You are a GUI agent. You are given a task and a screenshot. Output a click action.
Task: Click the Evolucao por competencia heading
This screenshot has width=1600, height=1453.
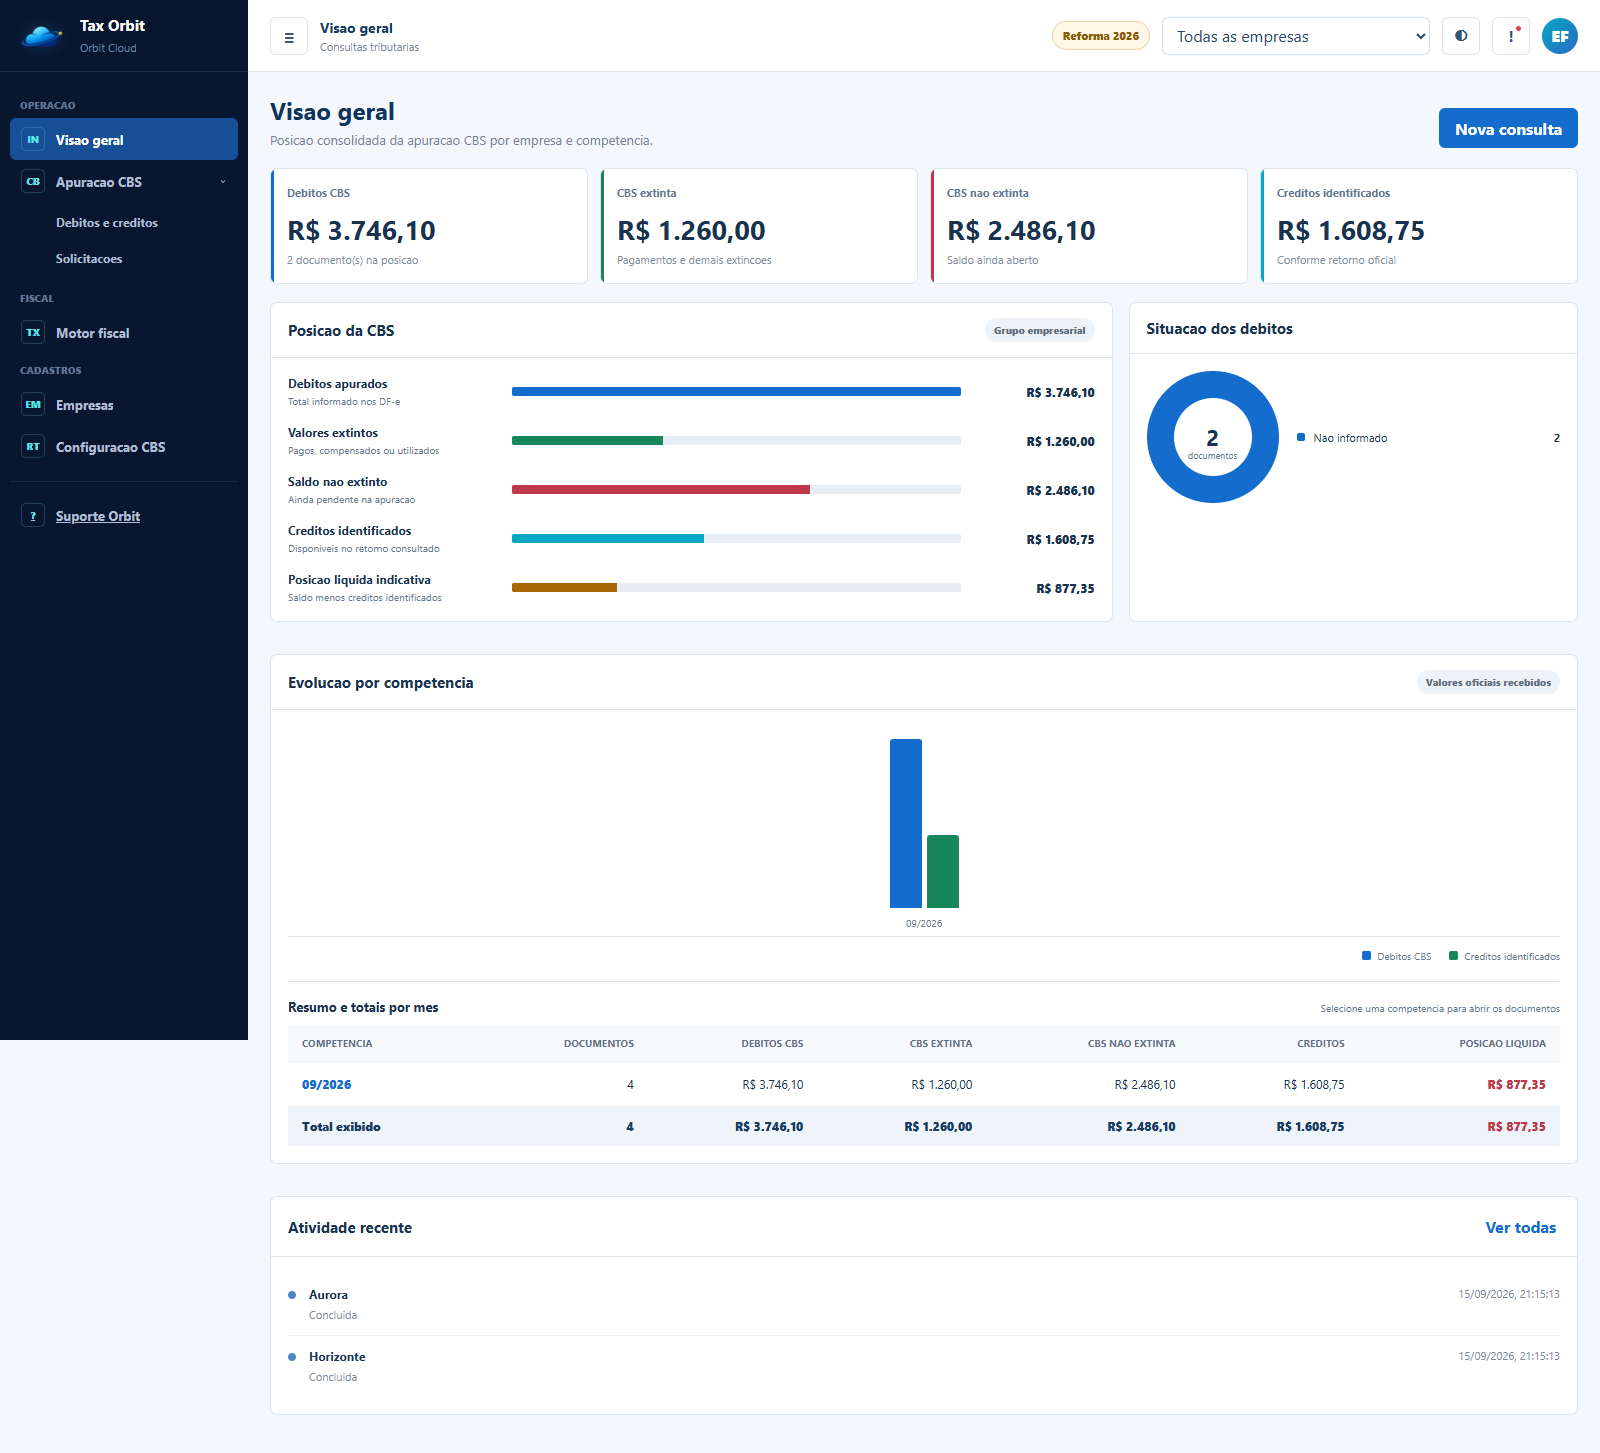[381, 682]
